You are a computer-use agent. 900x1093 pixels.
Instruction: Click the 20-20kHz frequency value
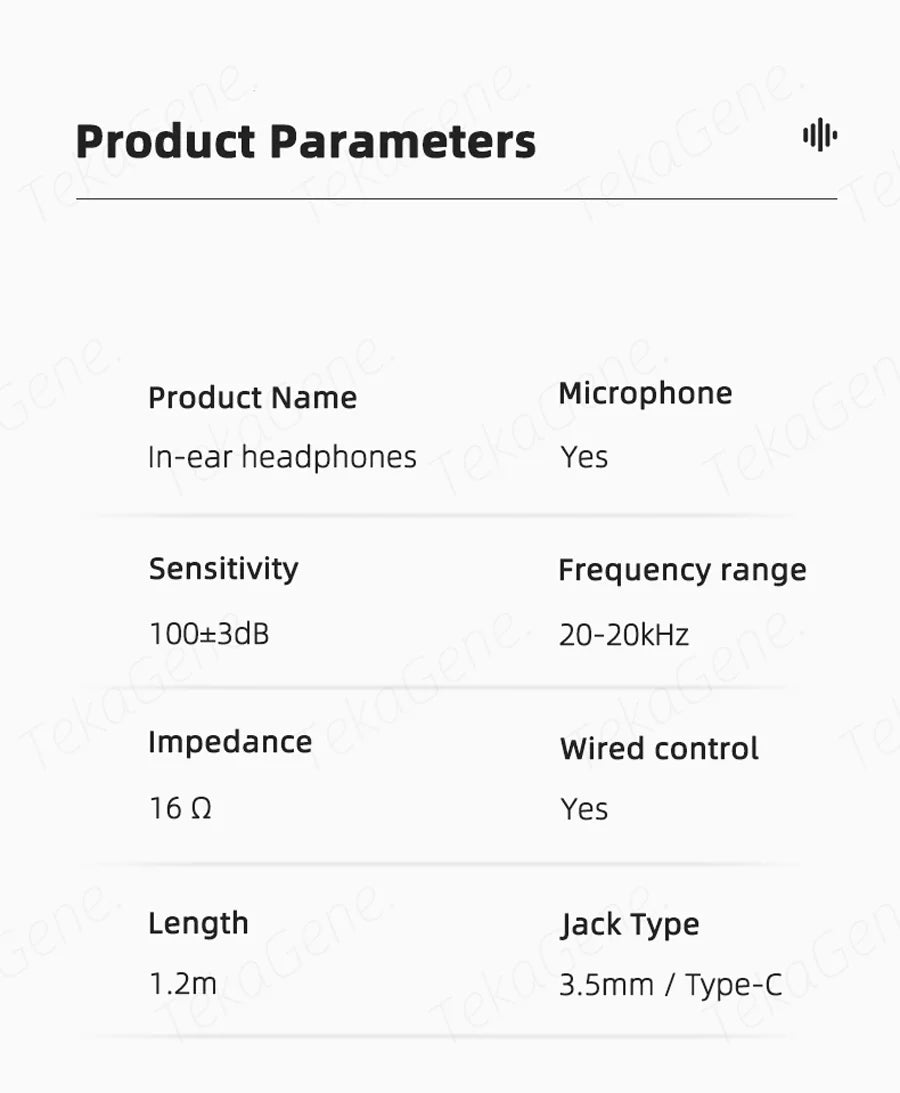pyautogui.click(x=624, y=635)
